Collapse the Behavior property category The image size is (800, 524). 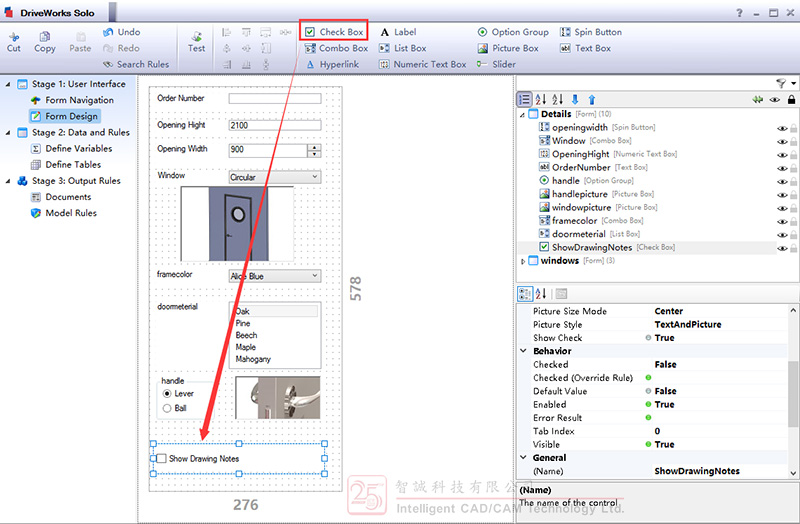[523, 351]
